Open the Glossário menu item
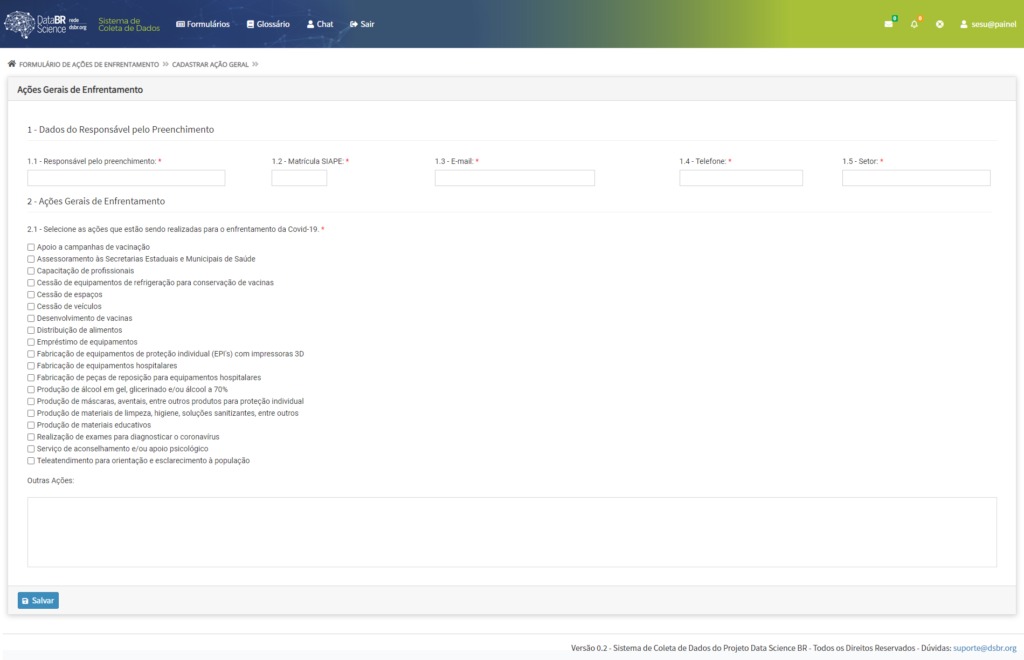Image resolution: width=1024 pixels, height=660 pixels. pos(268,24)
